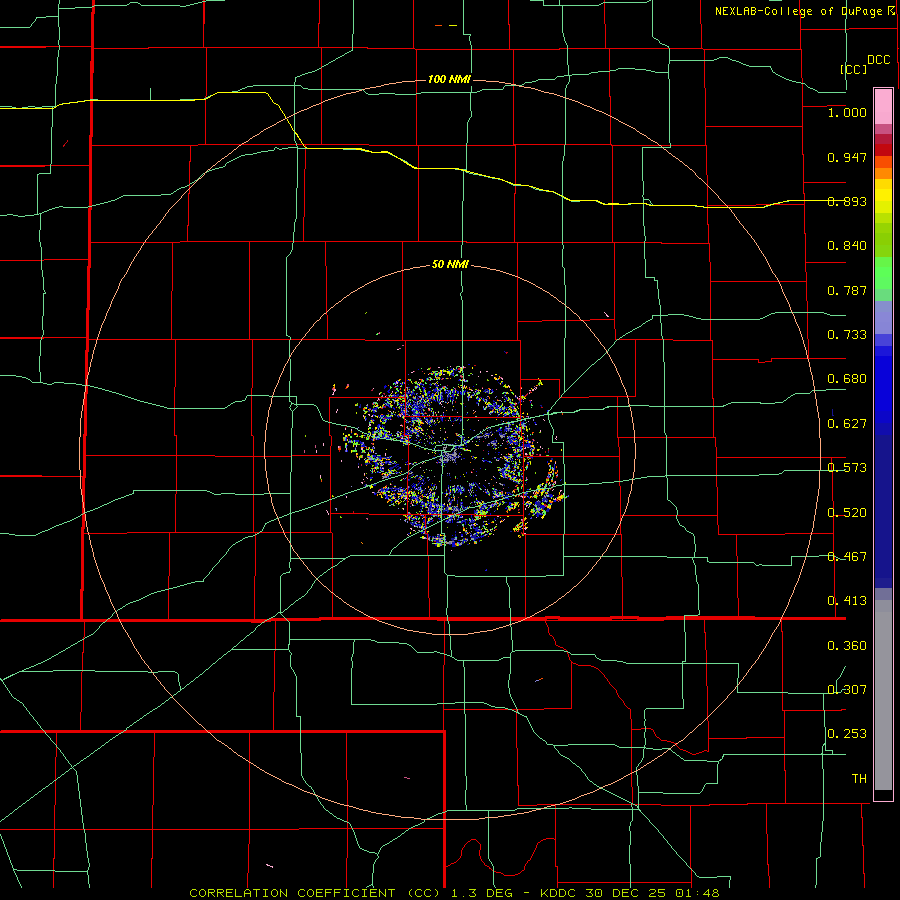Viewport: 900px width, 900px height.
Task: Pick the orange segment of the color bar
Action: [883, 173]
